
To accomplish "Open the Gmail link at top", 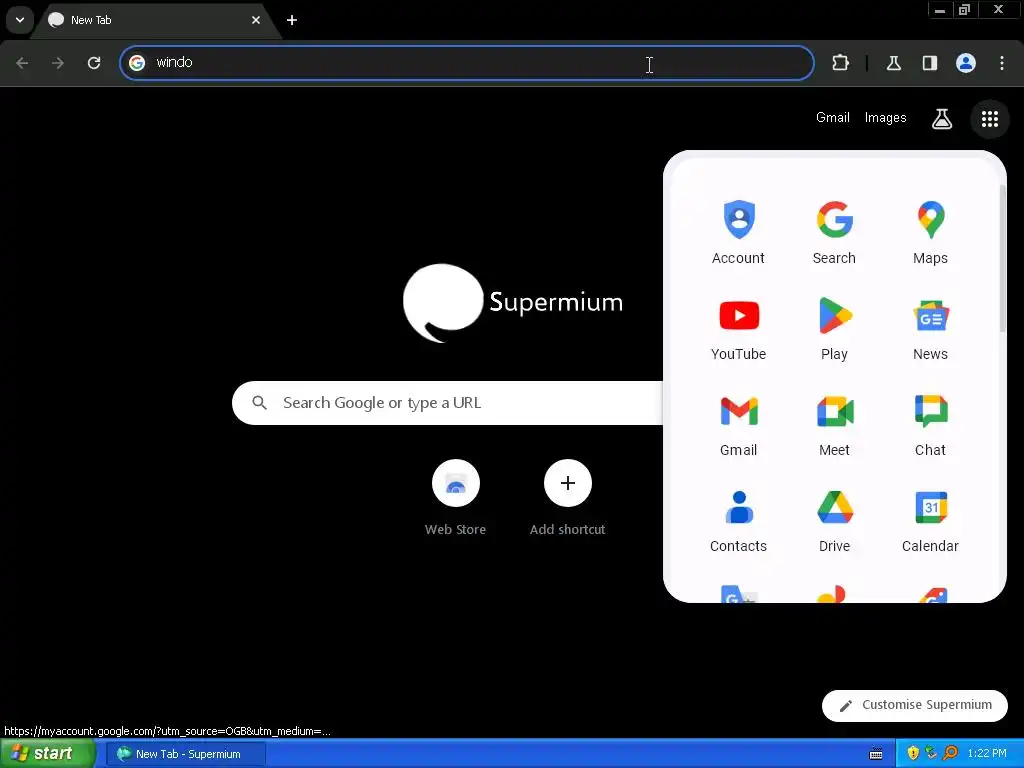I will click(833, 118).
